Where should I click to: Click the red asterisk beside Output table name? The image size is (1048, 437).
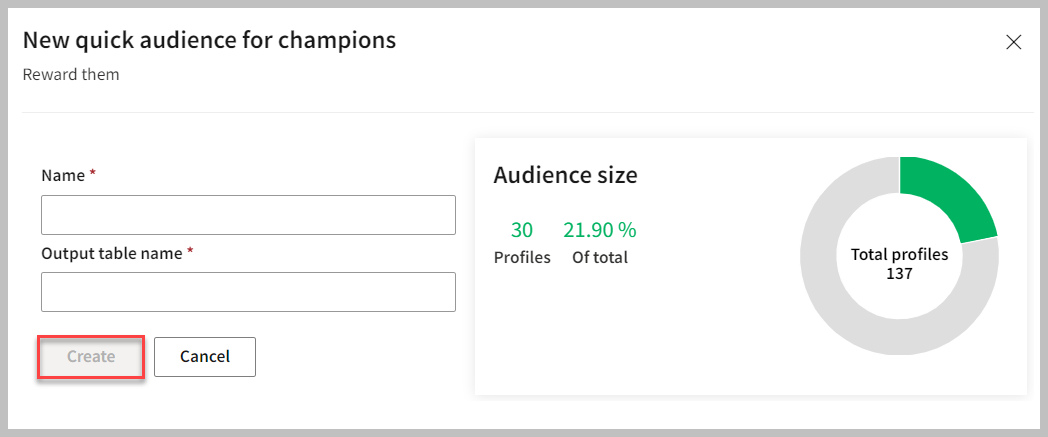tap(190, 252)
